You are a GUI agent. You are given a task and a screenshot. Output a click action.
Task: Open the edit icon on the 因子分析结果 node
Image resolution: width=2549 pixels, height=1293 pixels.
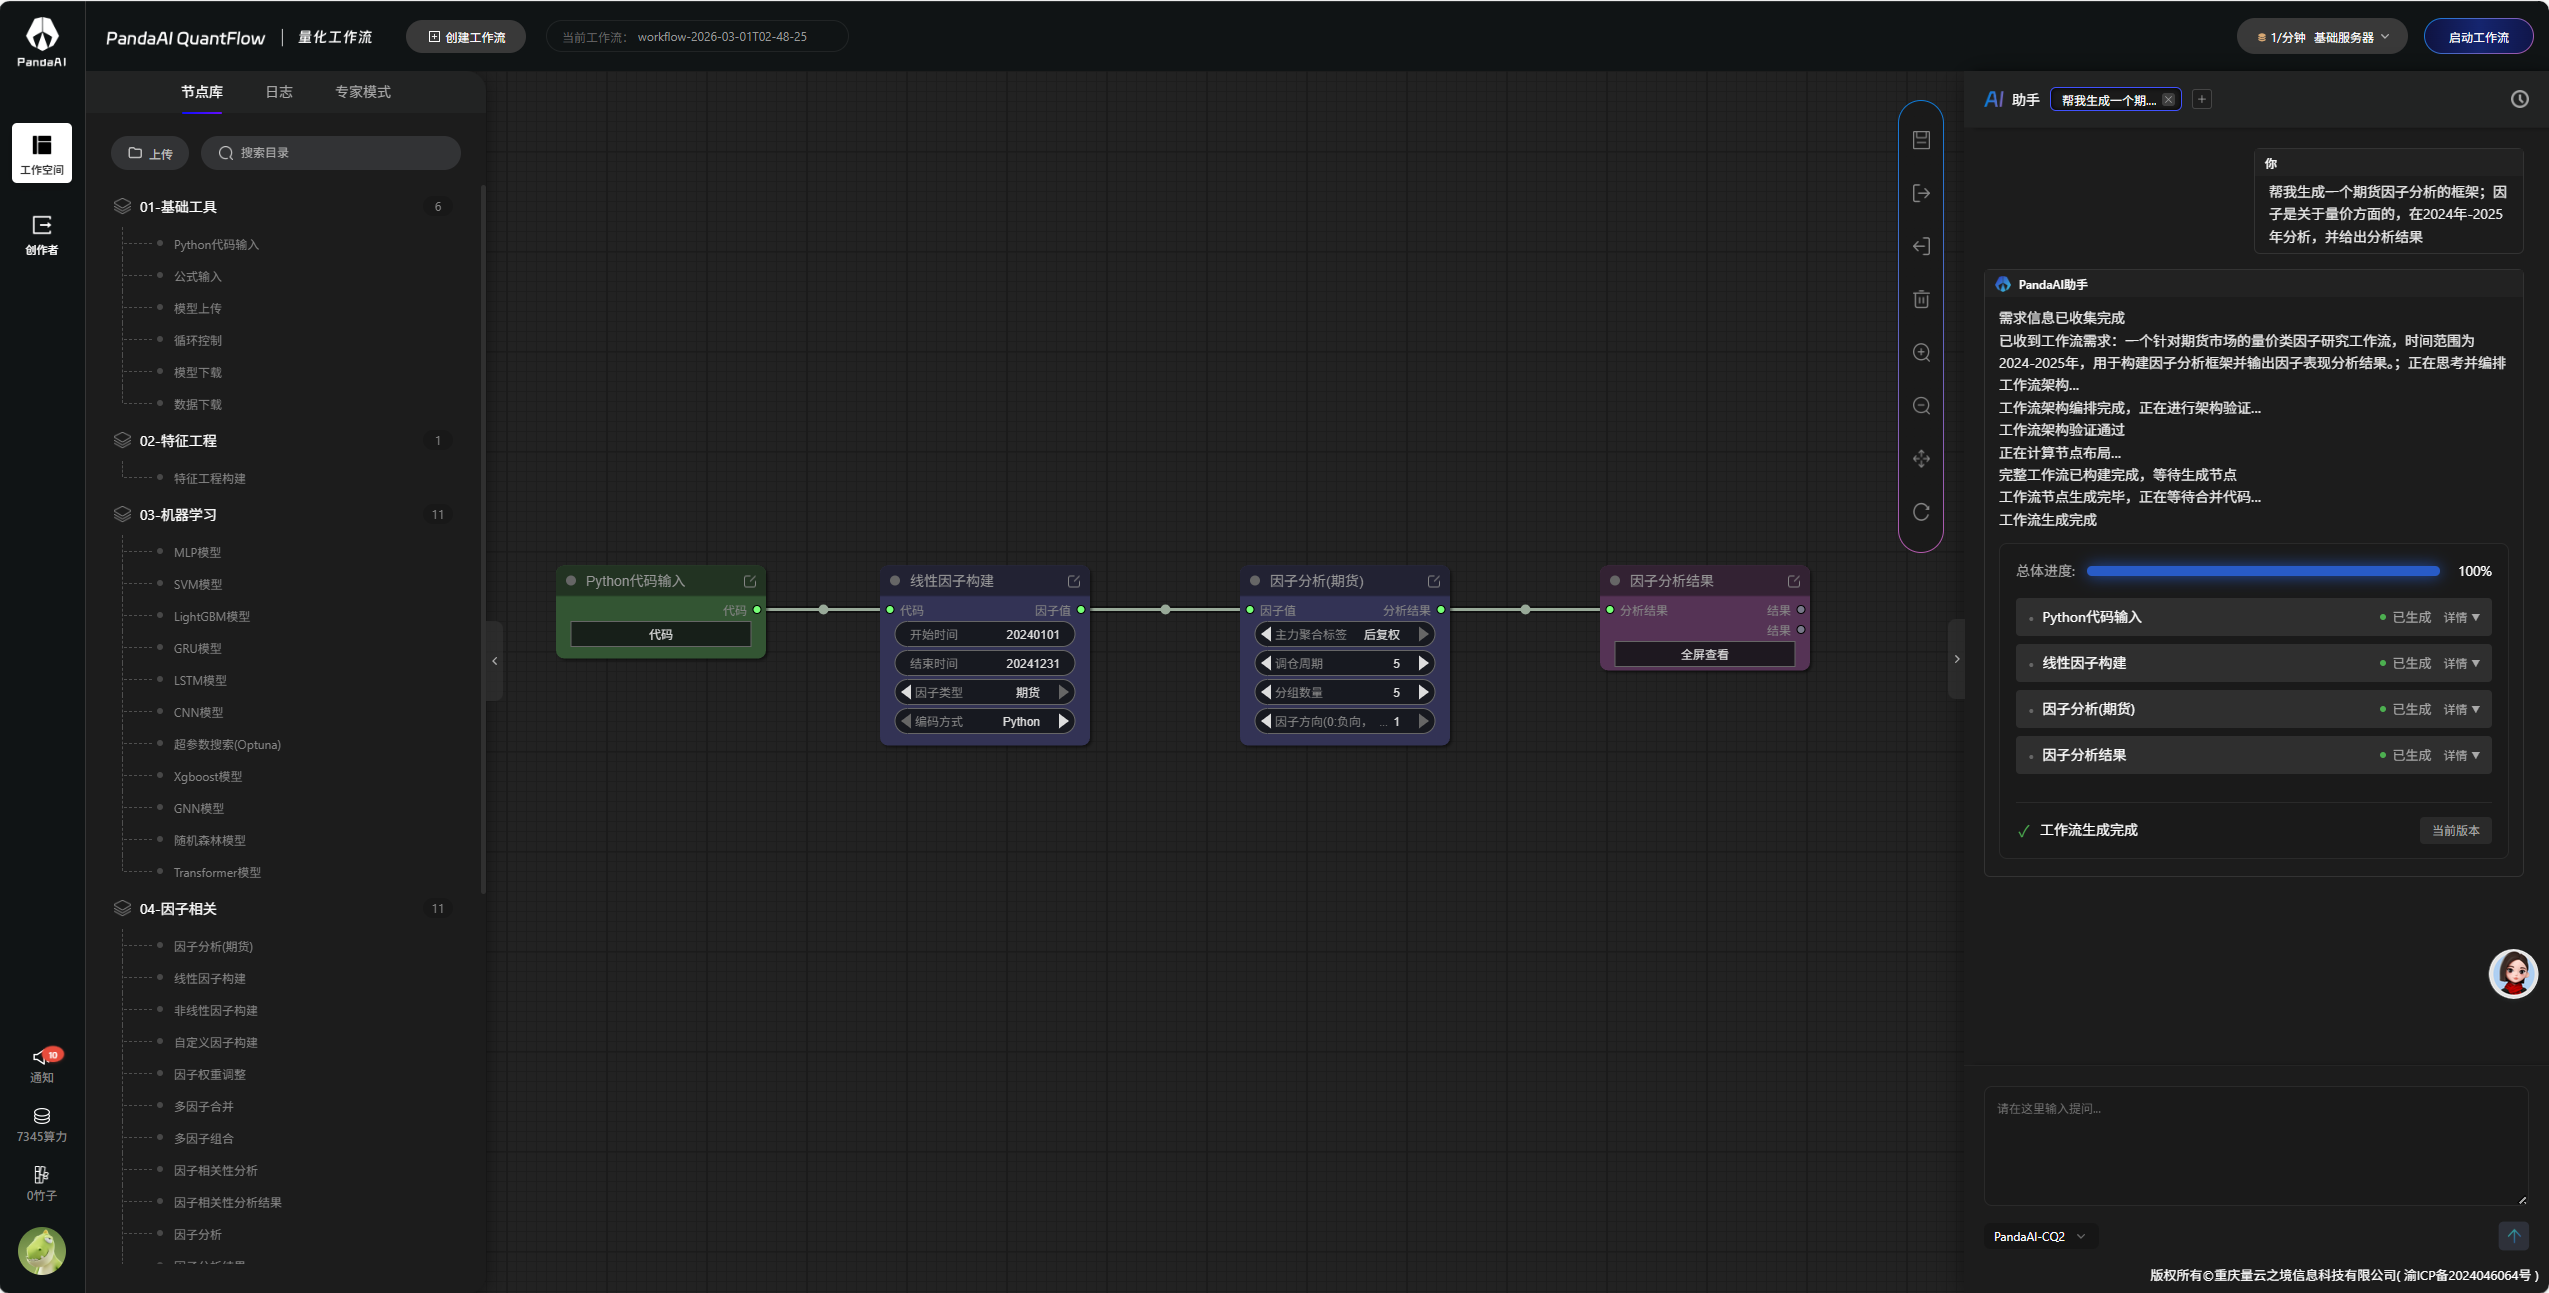(1794, 581)
